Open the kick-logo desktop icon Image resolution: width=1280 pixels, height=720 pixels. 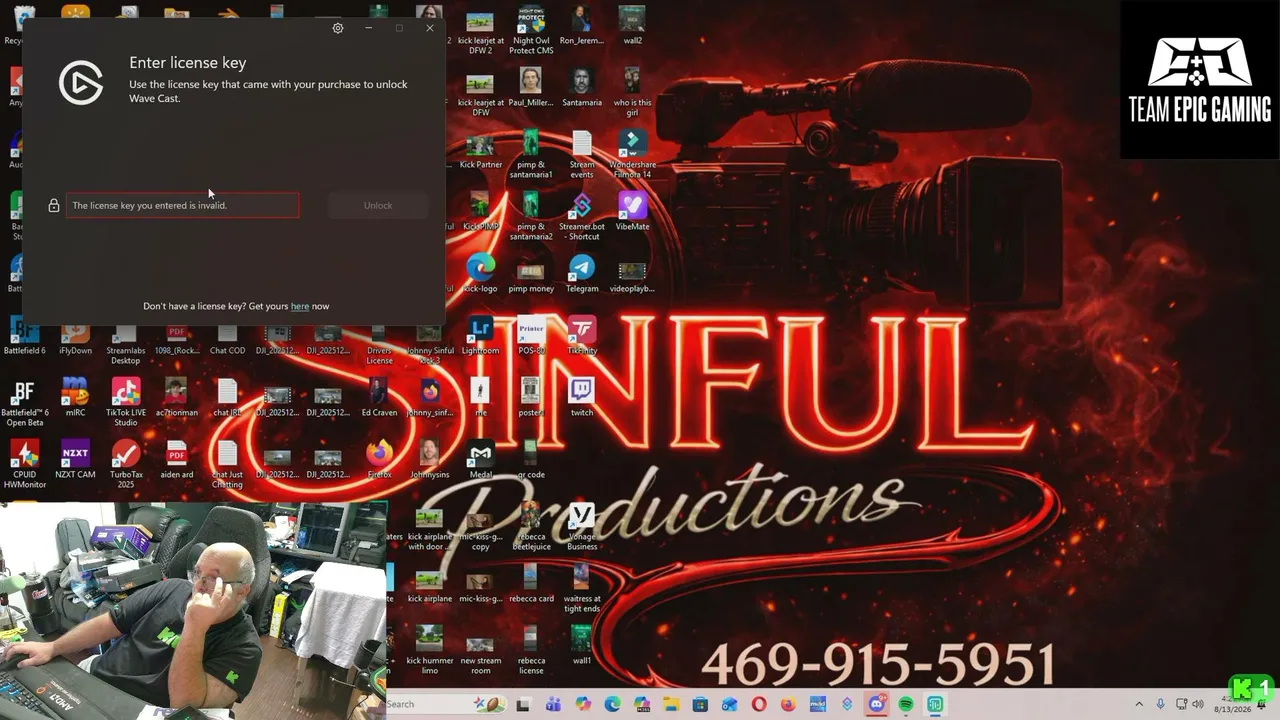coord(480,274)
